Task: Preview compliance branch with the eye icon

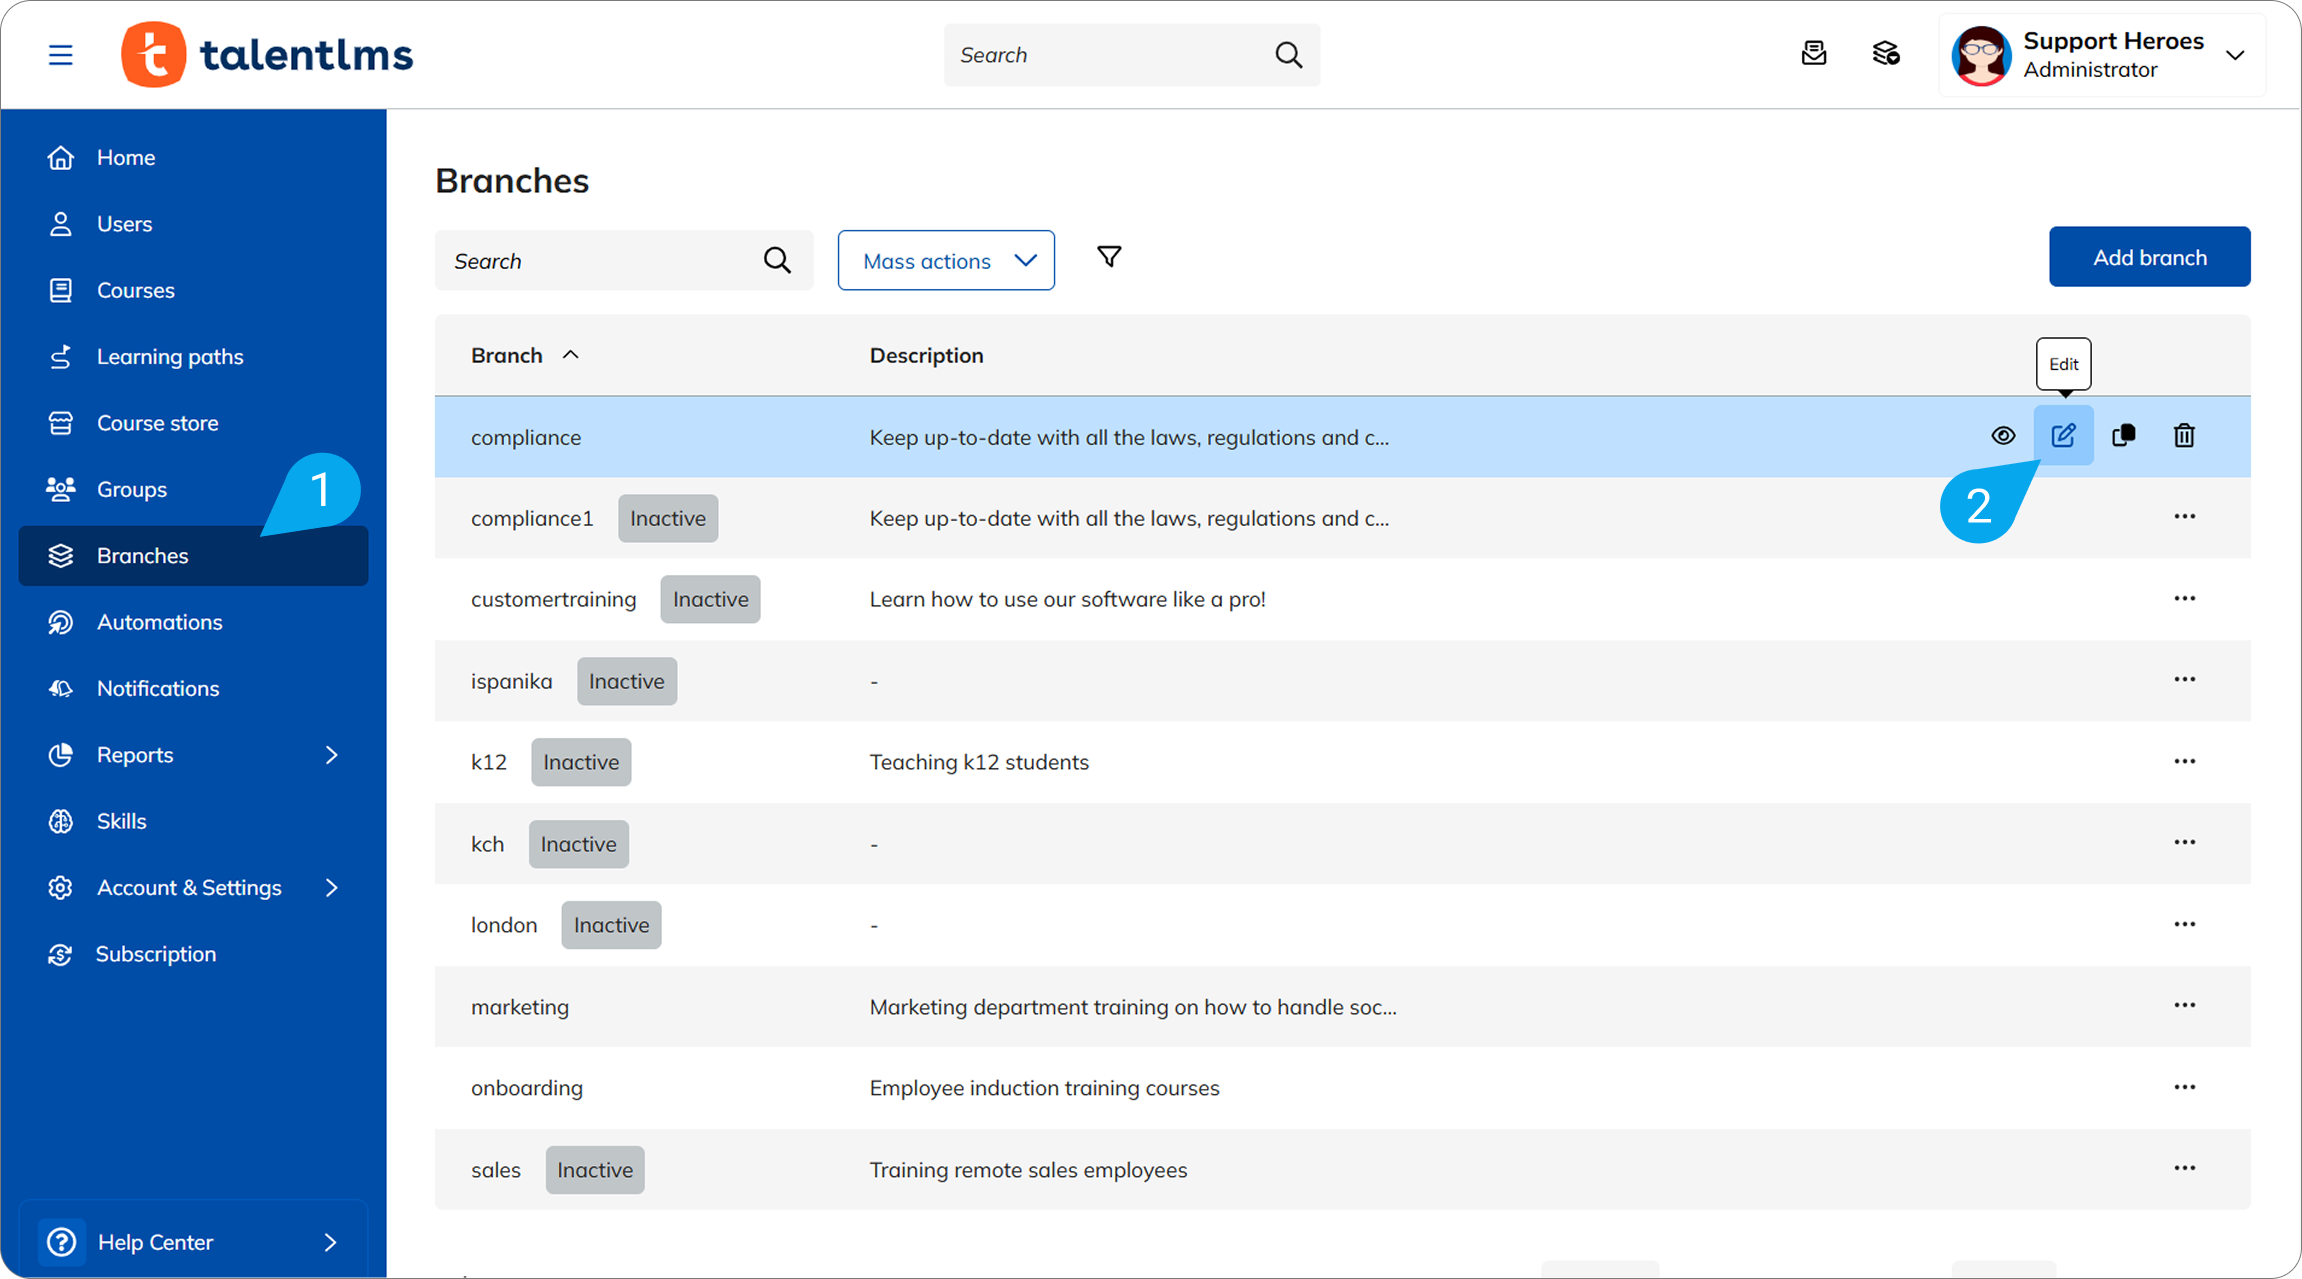Action: click(2003, 436)
